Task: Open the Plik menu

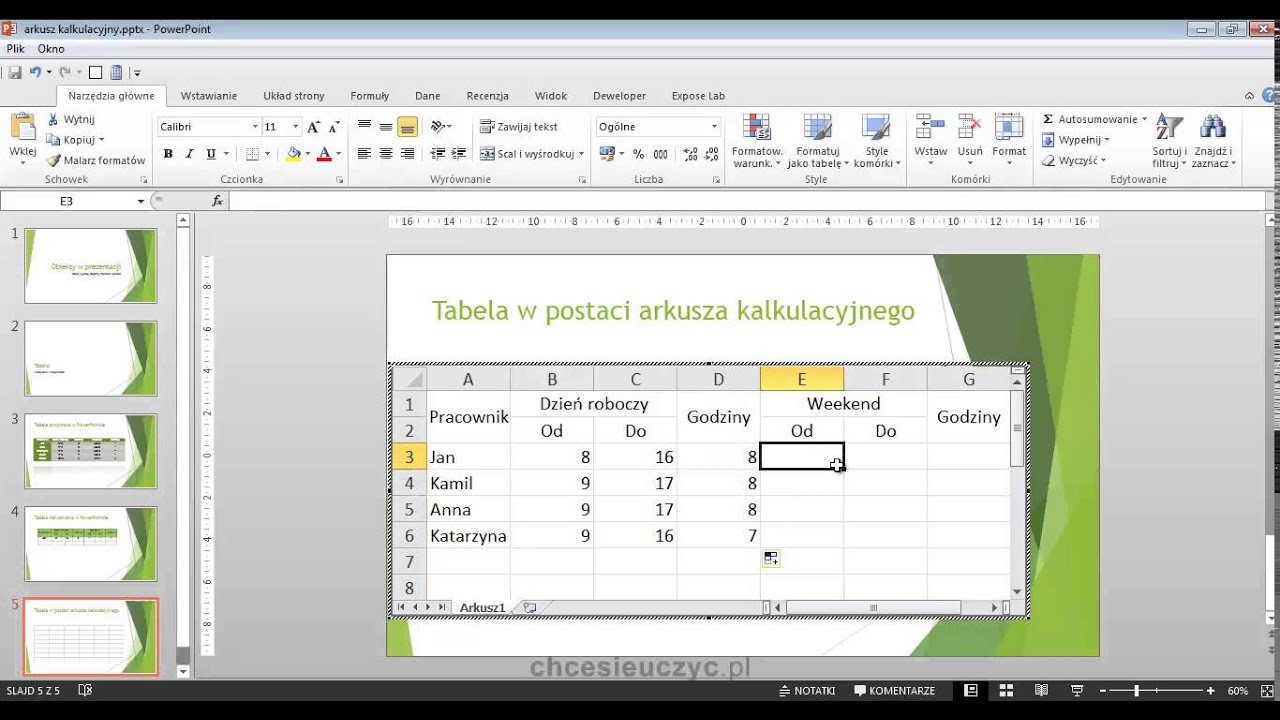Action: click(x=15, y=48)
